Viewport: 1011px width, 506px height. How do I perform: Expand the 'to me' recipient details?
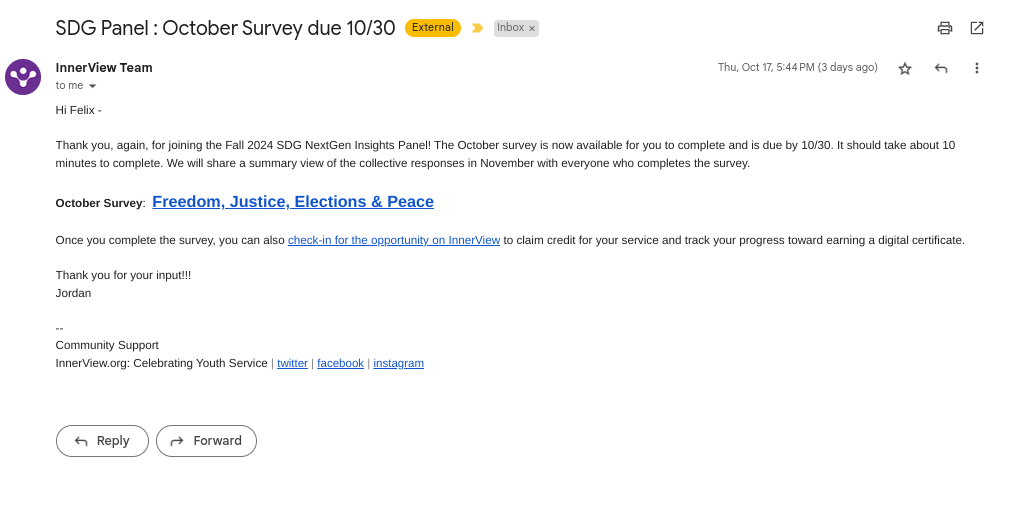(93, 86)
